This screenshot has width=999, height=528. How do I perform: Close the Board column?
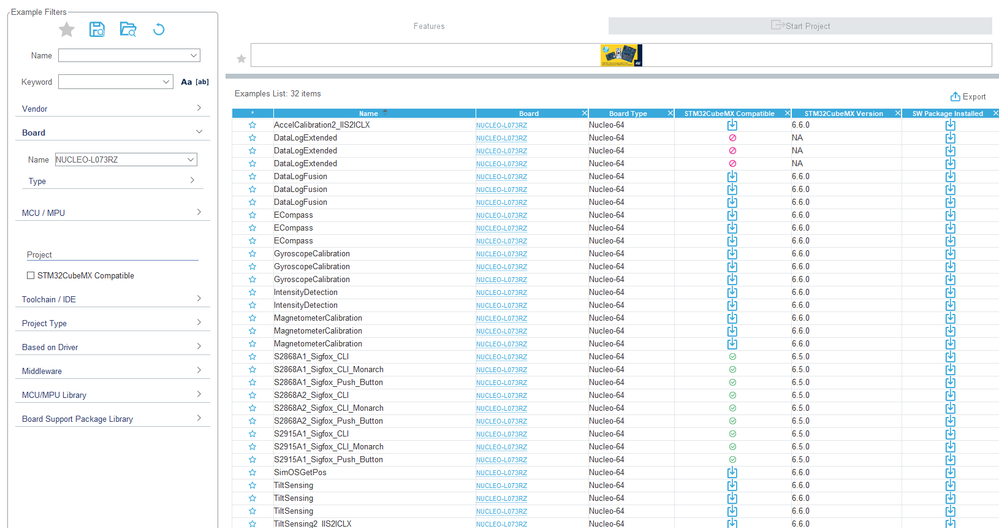click(584, 113)
